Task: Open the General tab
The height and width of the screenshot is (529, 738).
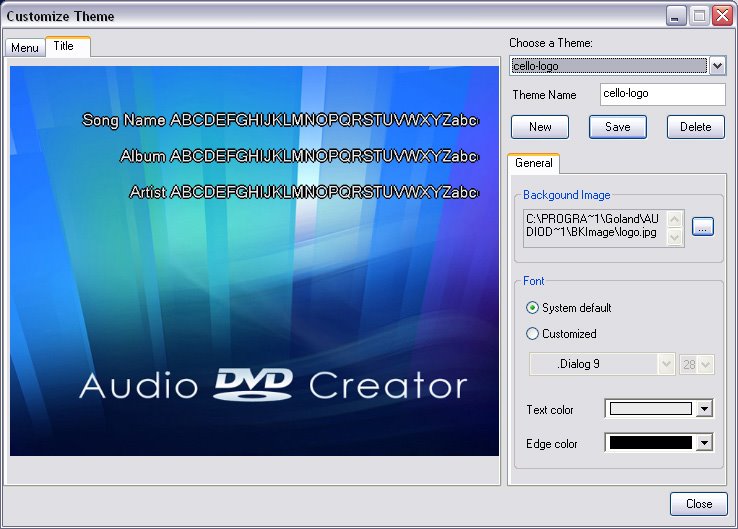Action: point(533,163)
